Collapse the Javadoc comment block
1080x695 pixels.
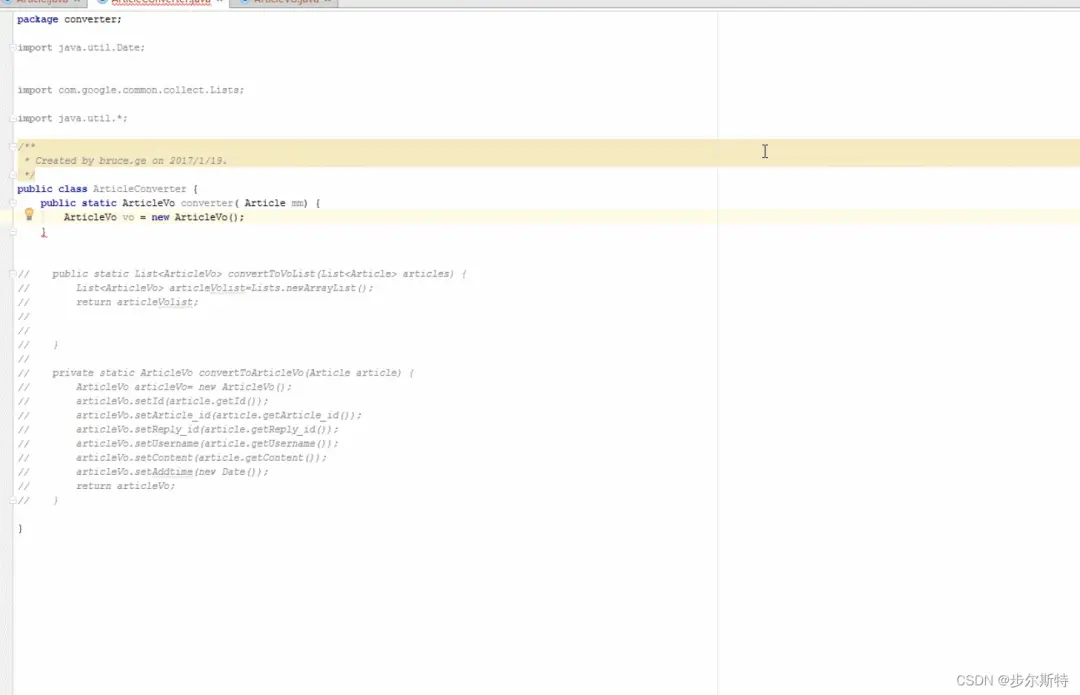coord(12,146)
